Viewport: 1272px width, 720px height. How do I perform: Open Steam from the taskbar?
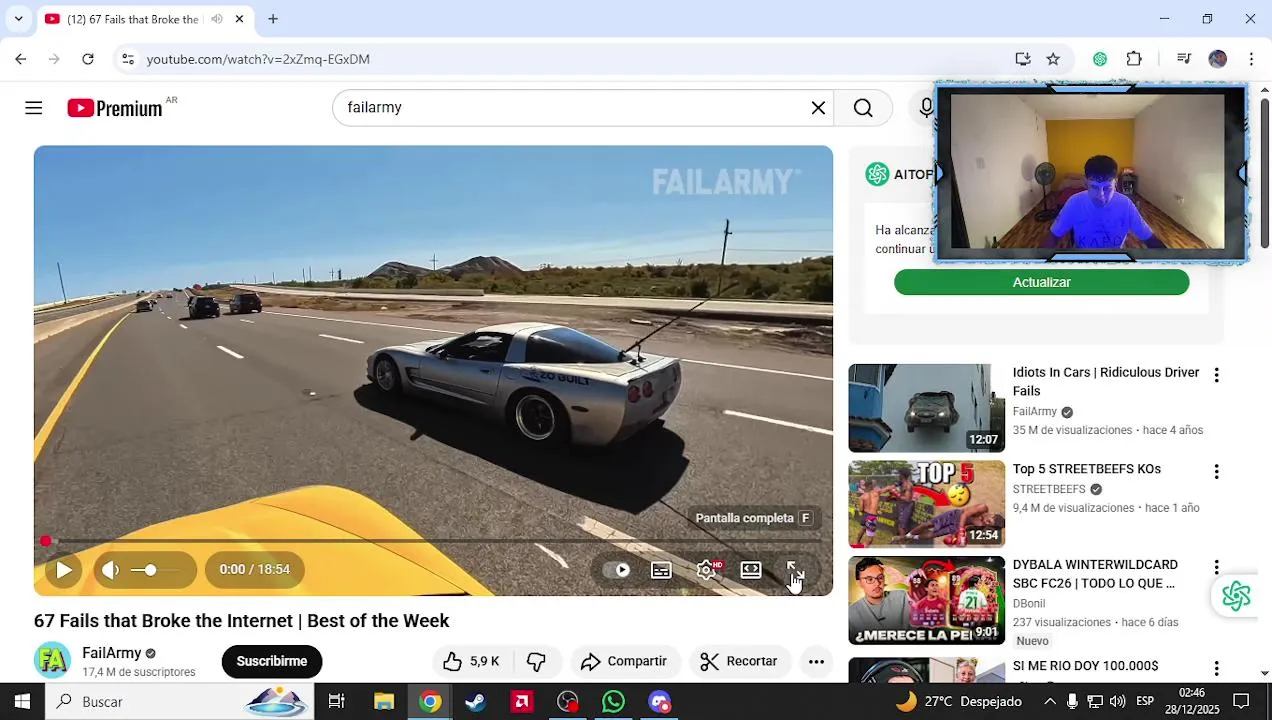[x=476, y=701]
